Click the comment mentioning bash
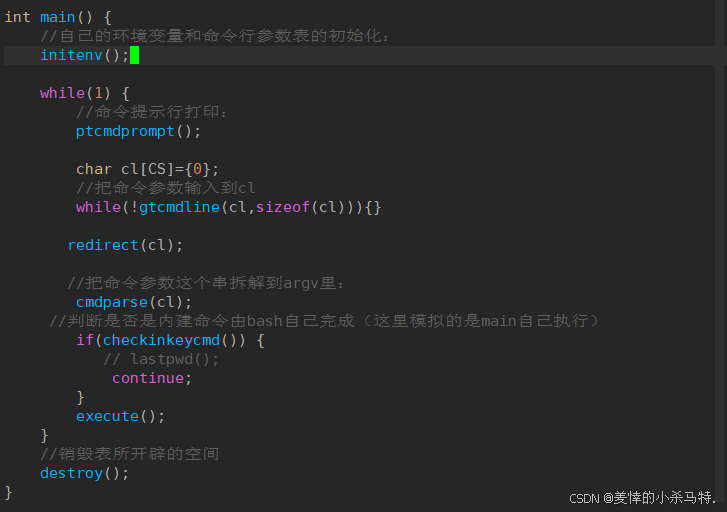 325,321
